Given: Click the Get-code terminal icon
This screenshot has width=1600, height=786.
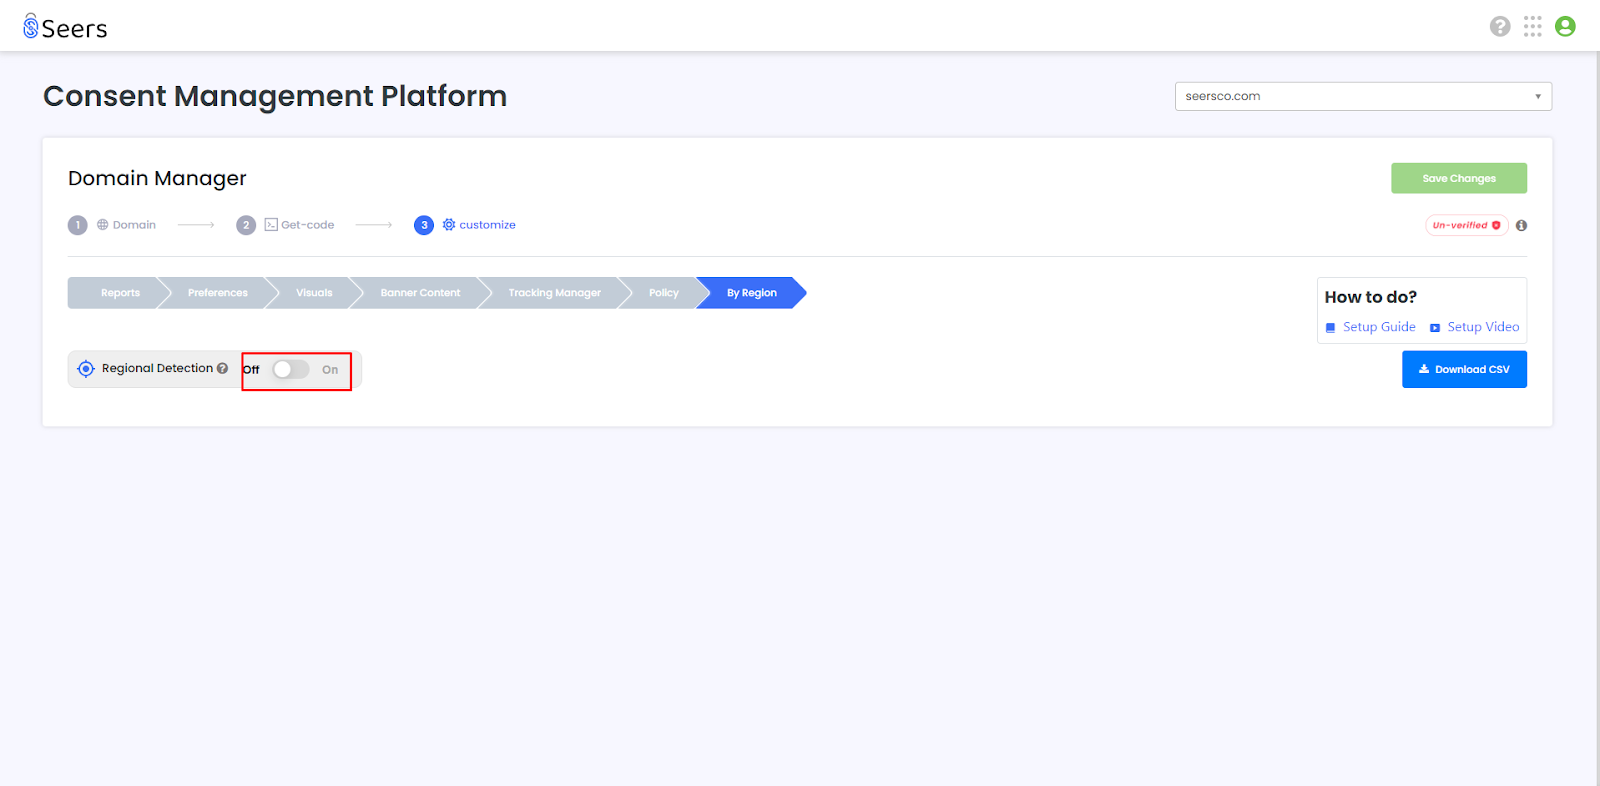Looking at the screenshot, I should [x=271, y=225].
